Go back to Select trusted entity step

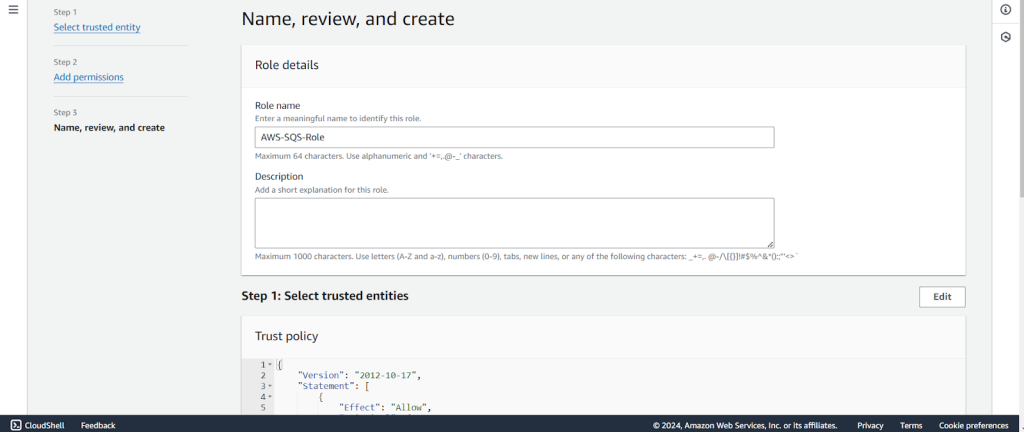pos(97,27)
